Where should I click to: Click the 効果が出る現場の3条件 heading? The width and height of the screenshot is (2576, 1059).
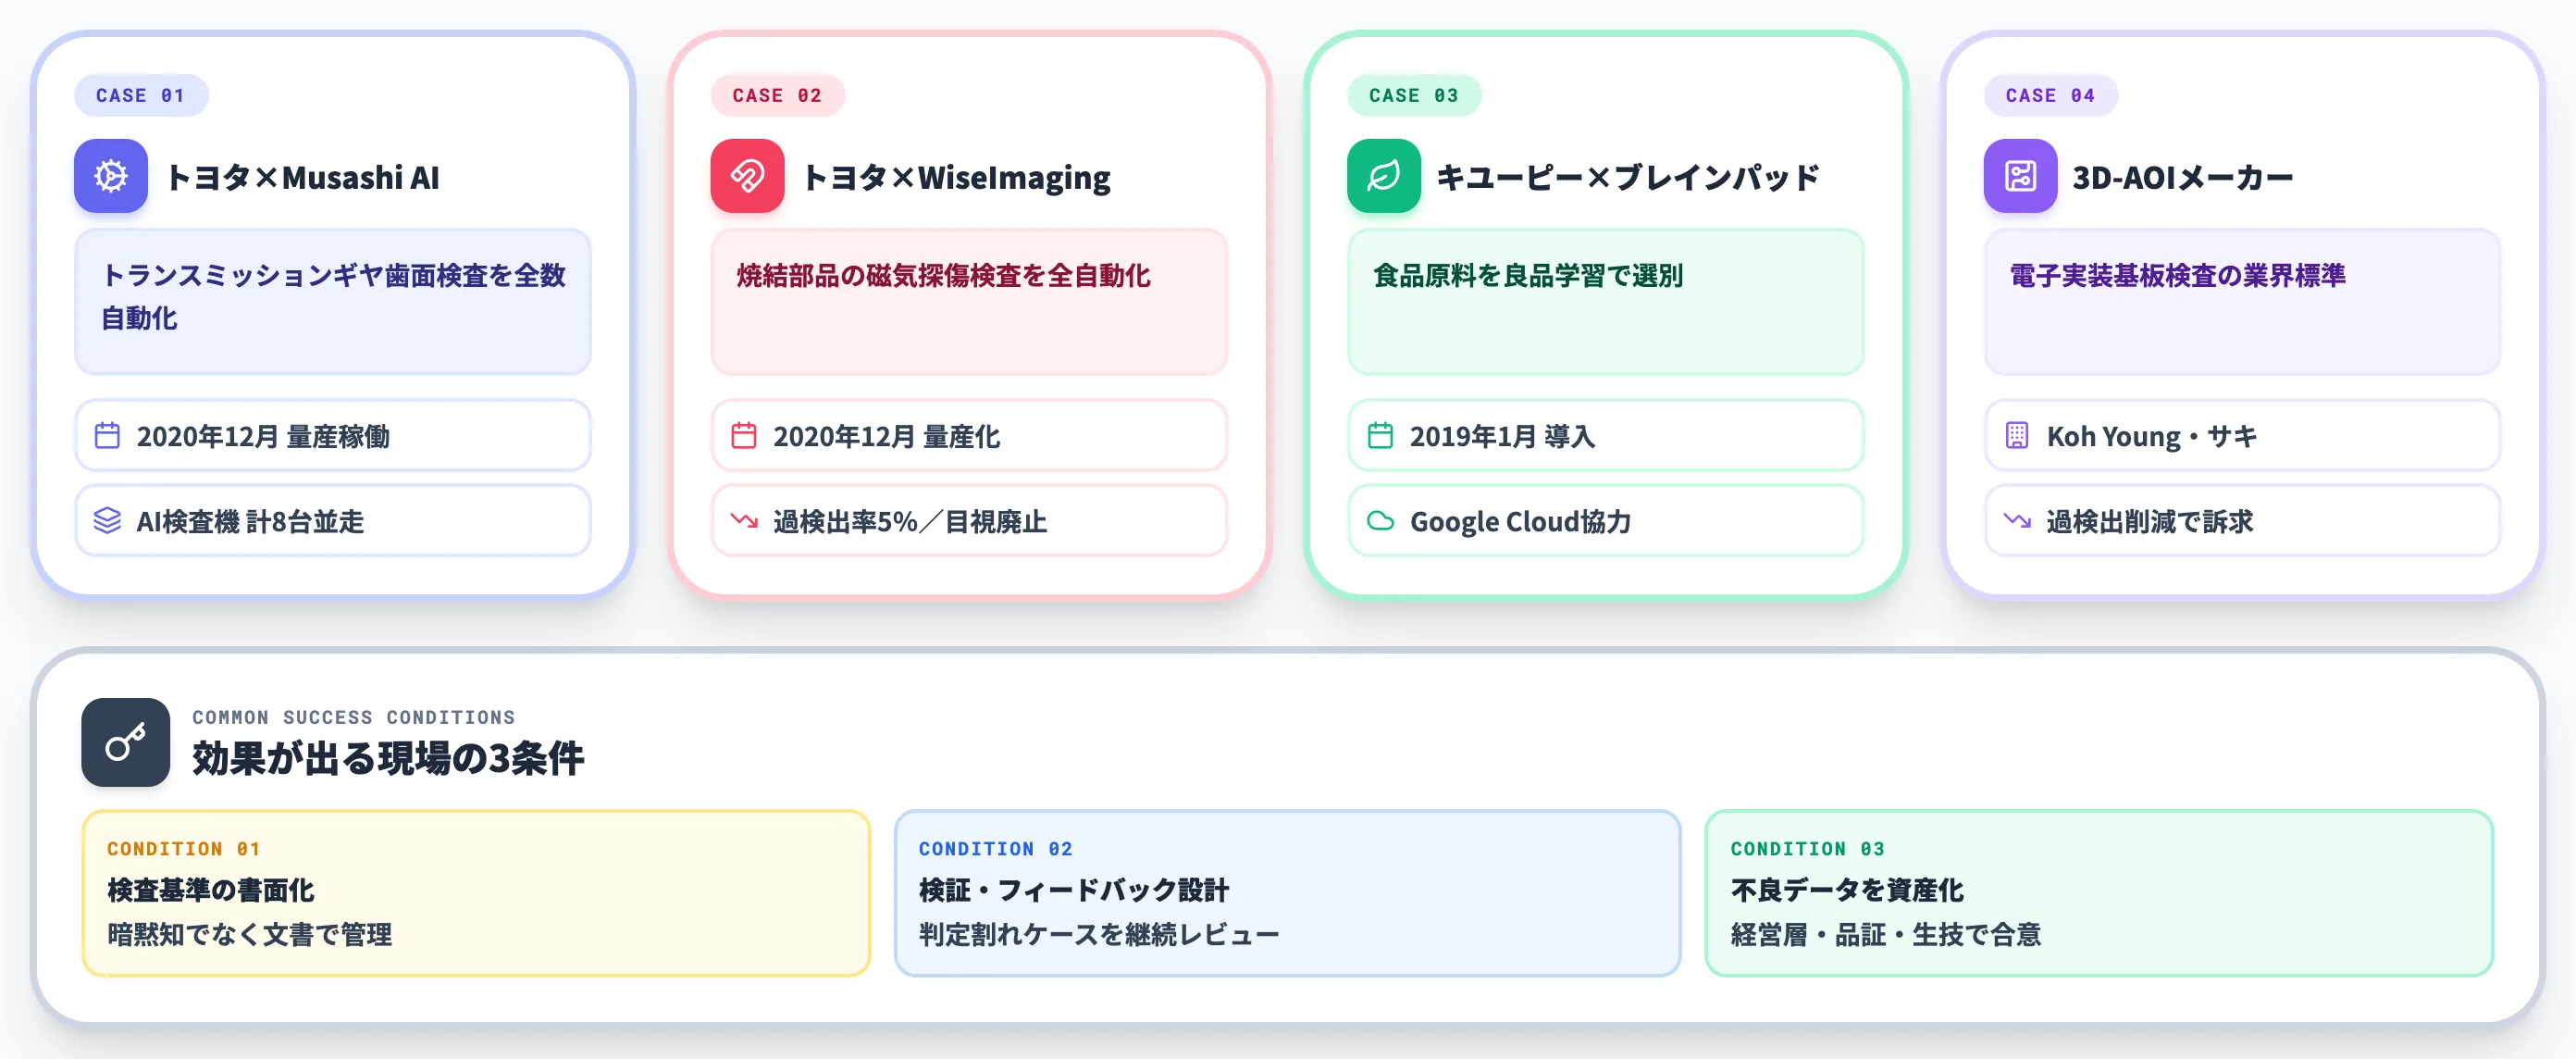click(388, 758)
